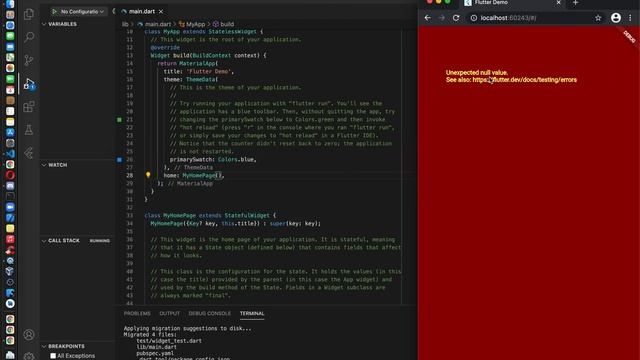
Task: Launch Music from the dock
Action: [10, 239]
